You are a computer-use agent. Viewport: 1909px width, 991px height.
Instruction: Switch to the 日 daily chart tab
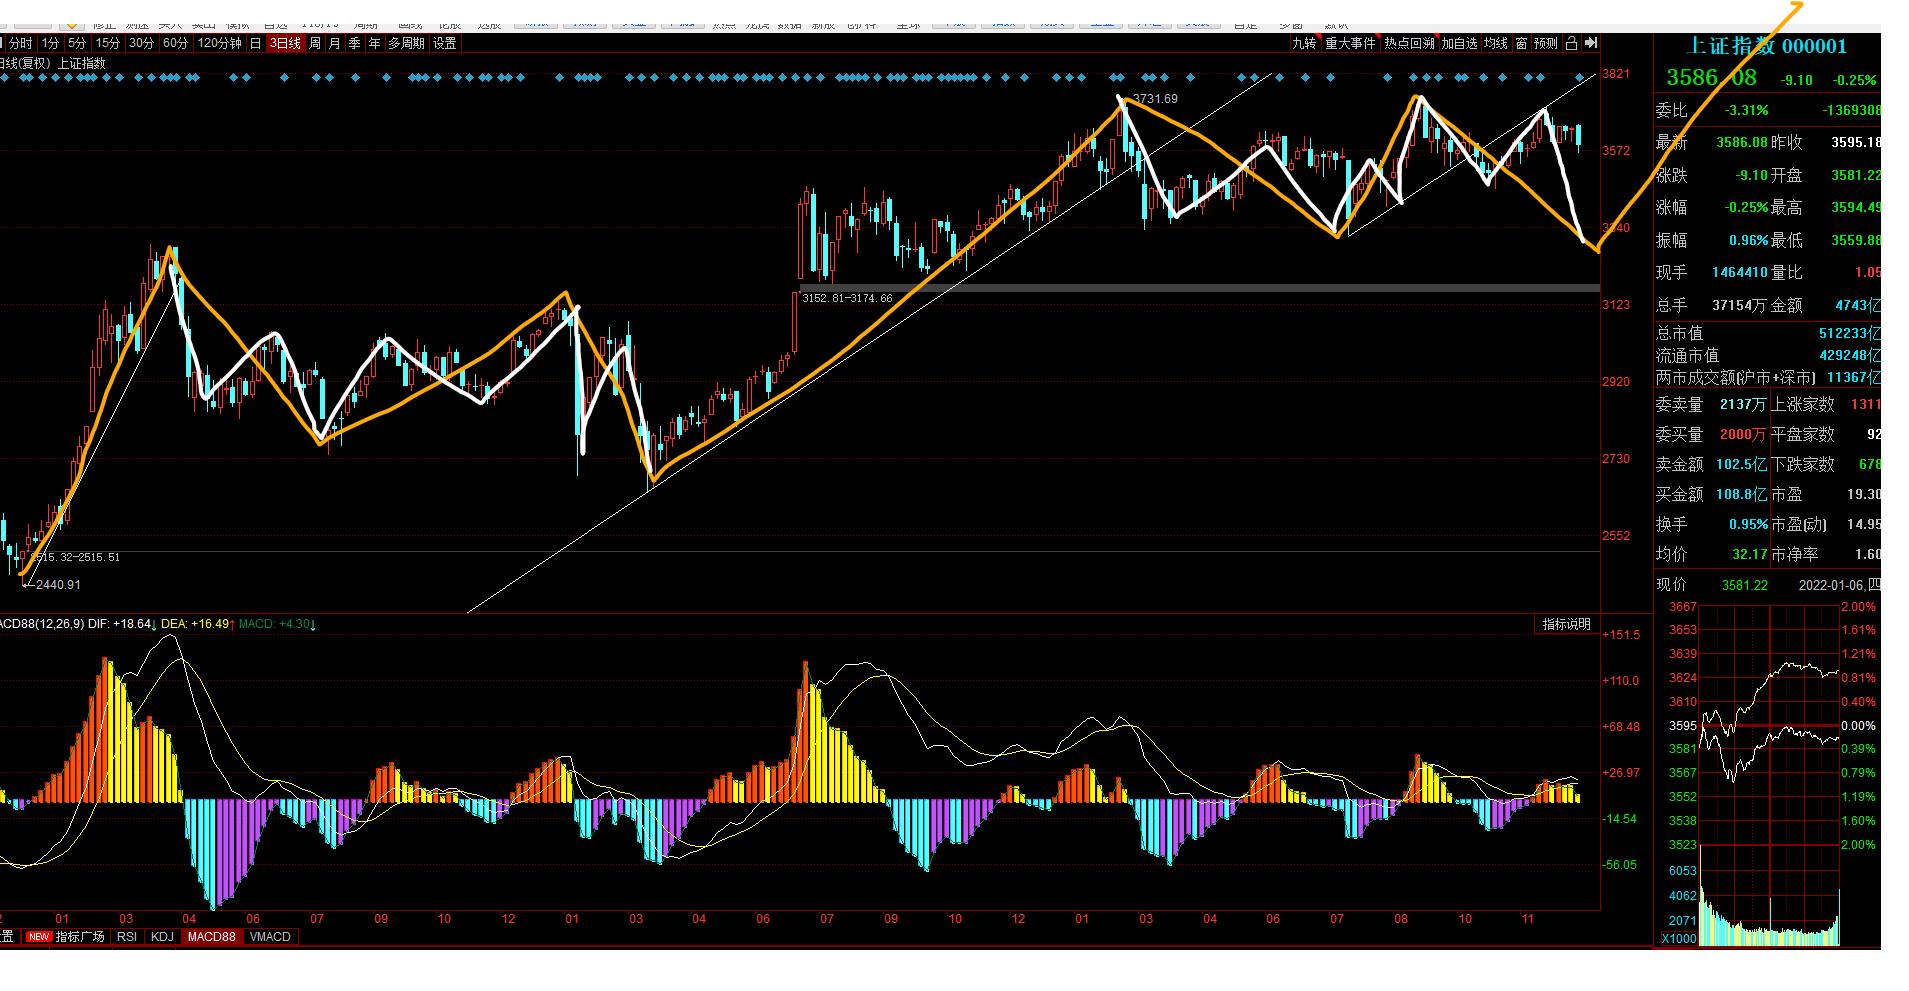coord(255,43)
